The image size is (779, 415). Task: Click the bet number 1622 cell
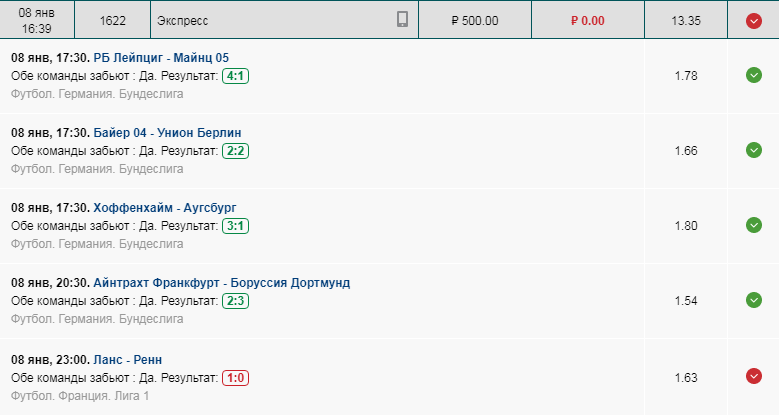113,20
